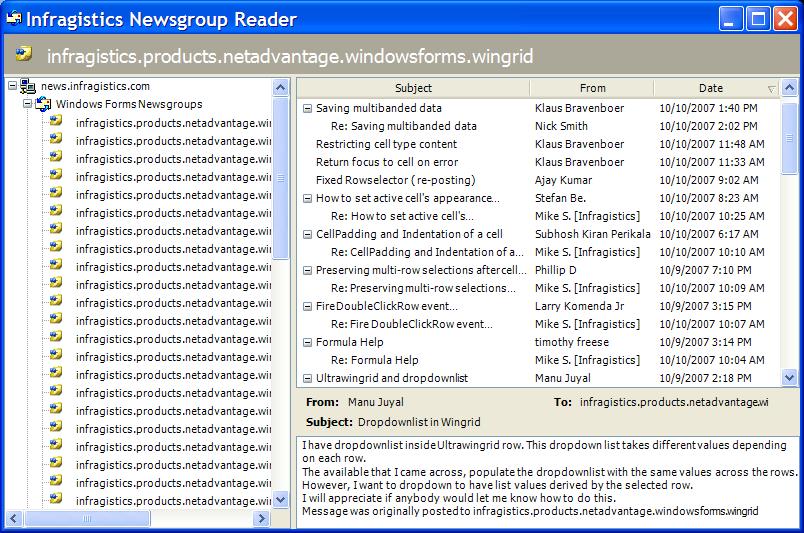804x533 pixels.
Task: Select the Ultrawingrid and dropdownlist message
Action: click(x=392, y=379)
